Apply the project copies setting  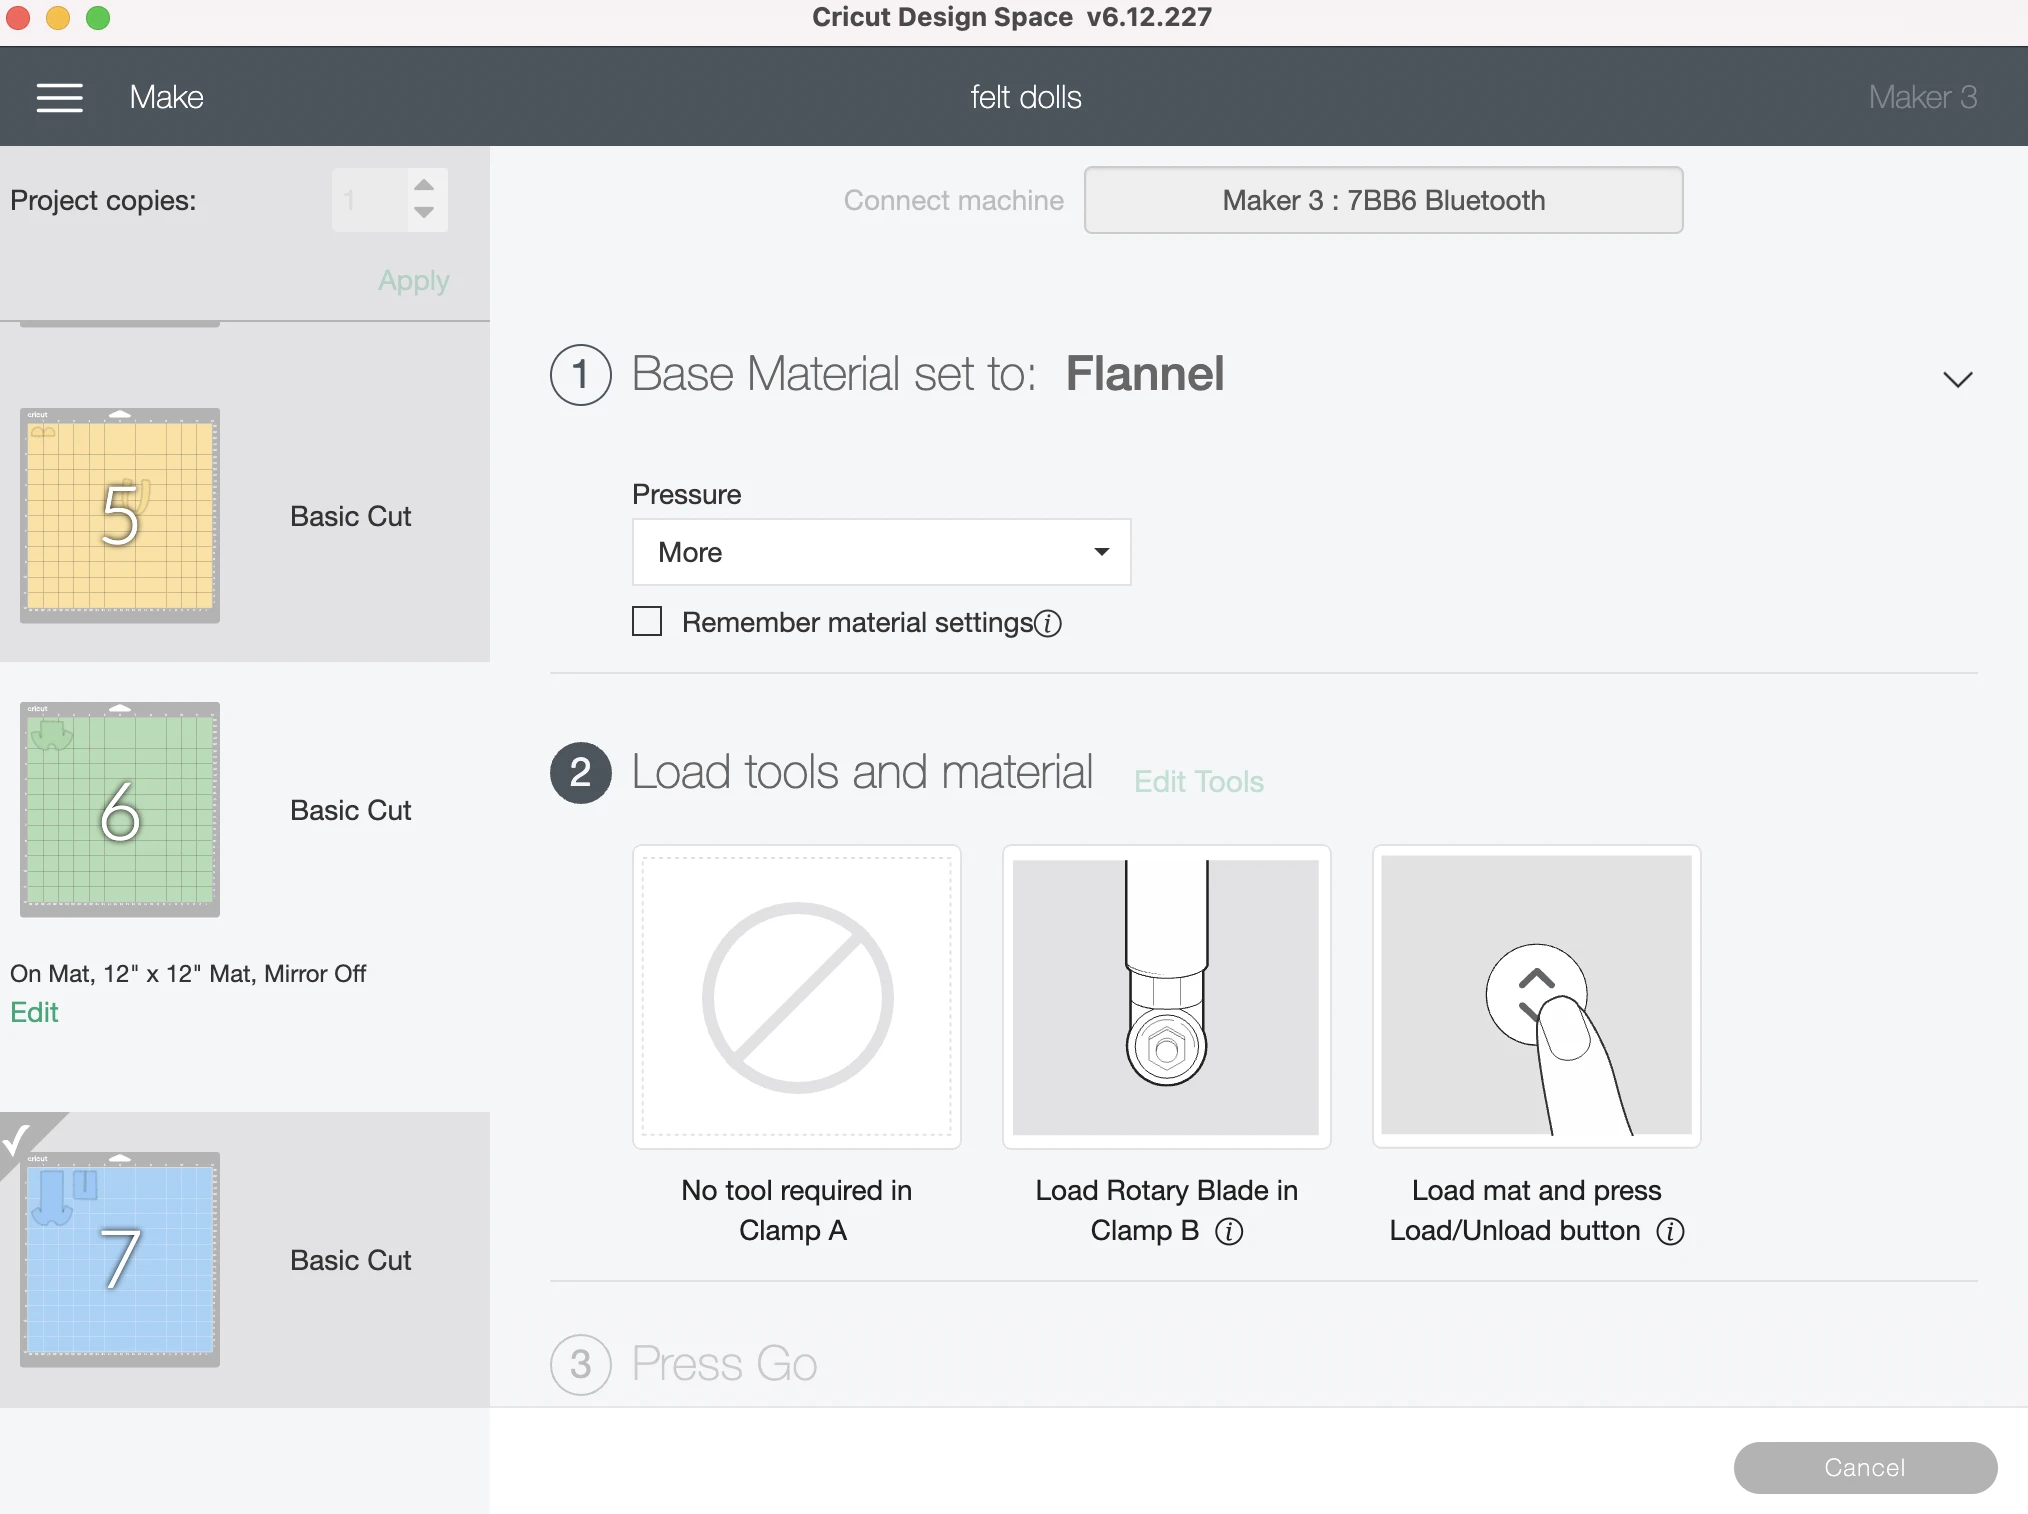pyautogui.click(x=413, y=281)
